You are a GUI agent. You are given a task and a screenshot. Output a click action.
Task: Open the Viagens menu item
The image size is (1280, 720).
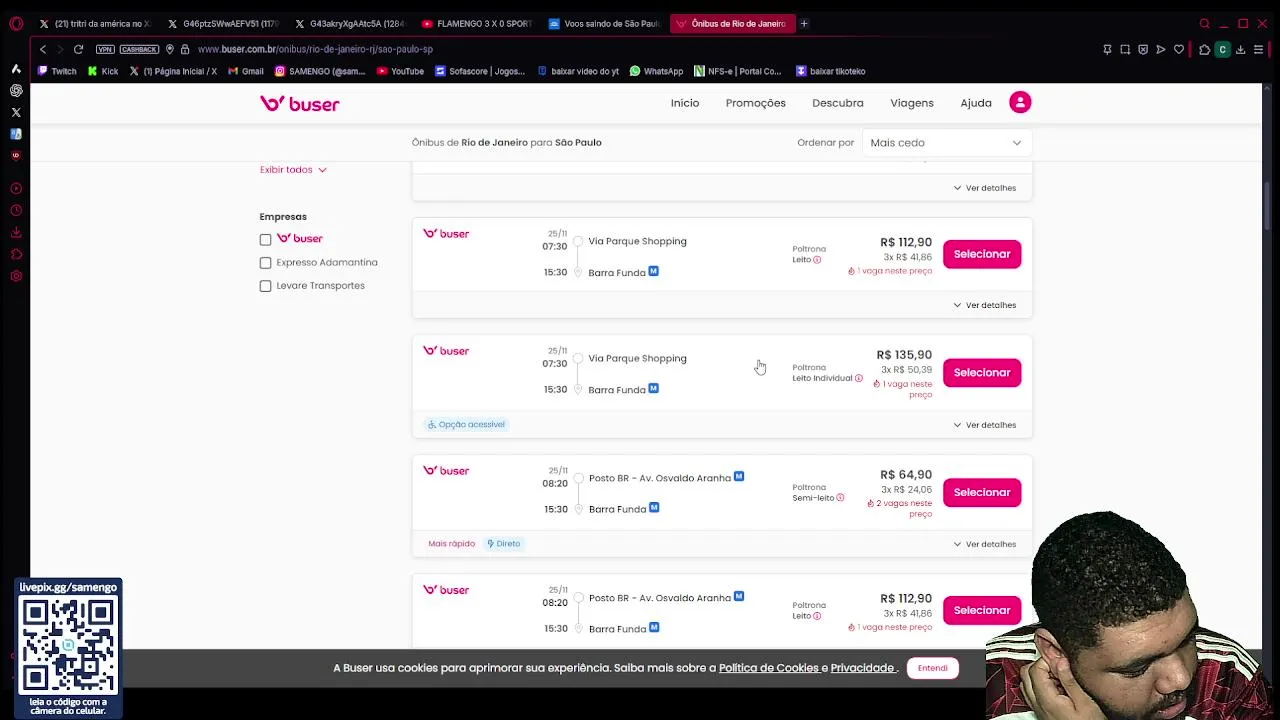click(912, 103)
